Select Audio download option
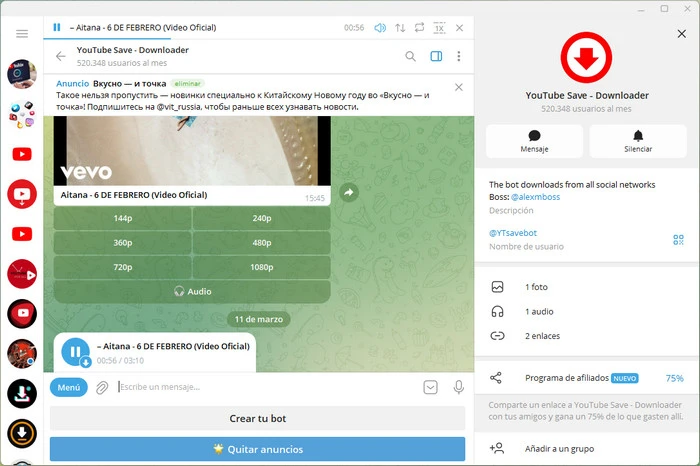 pyautogui.click(x=192, y=291)
